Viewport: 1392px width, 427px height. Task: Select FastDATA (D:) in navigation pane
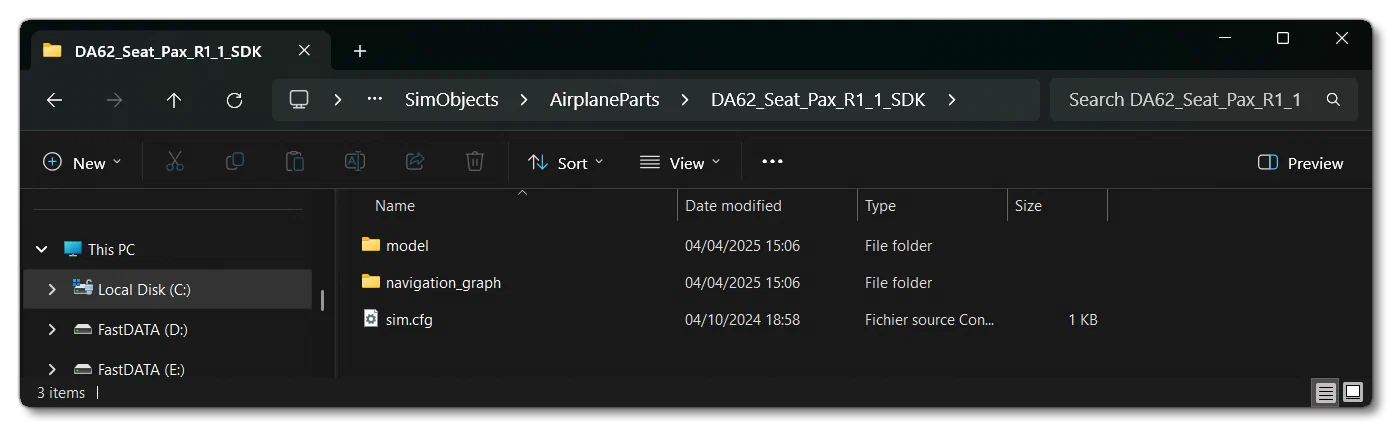click(x=142, y=329)
